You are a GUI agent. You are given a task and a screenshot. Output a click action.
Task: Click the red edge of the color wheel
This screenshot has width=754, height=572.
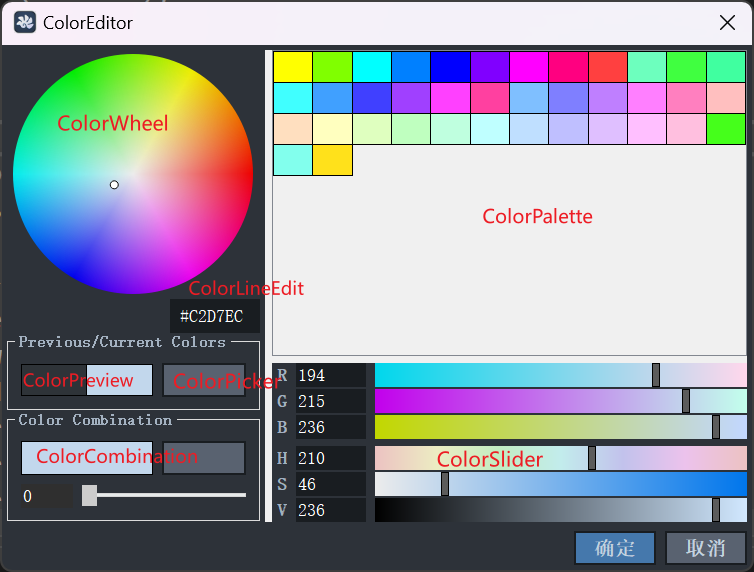pyautogui.click(x=249, y=174)
